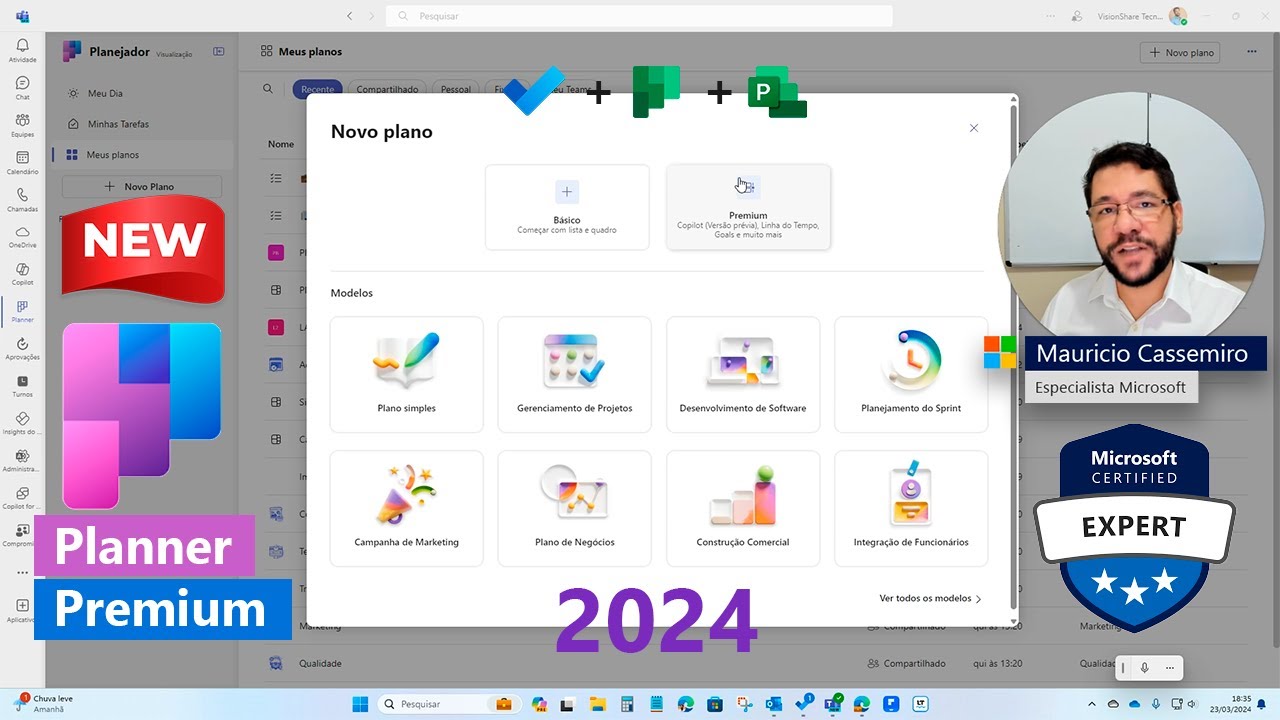Click the microphone icon in floating toolbar
Image resolution: width=1280 pixels, height=720 pixels.
(1145, 668)
